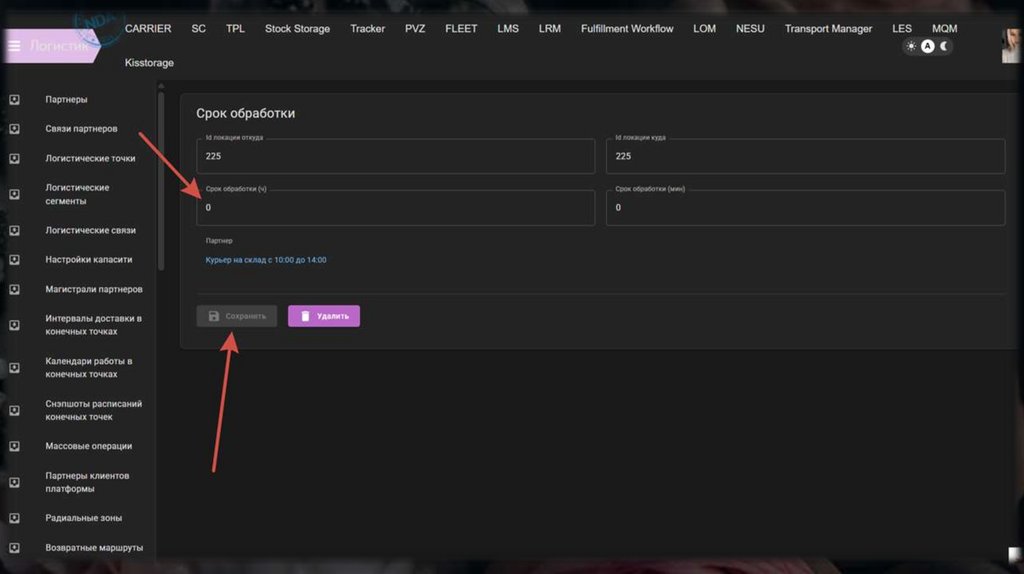Viewport: 1024px width, 574px height.
Task: Open the Stock Storage tab
Action: pyautogui.click(x=297, y=29)
